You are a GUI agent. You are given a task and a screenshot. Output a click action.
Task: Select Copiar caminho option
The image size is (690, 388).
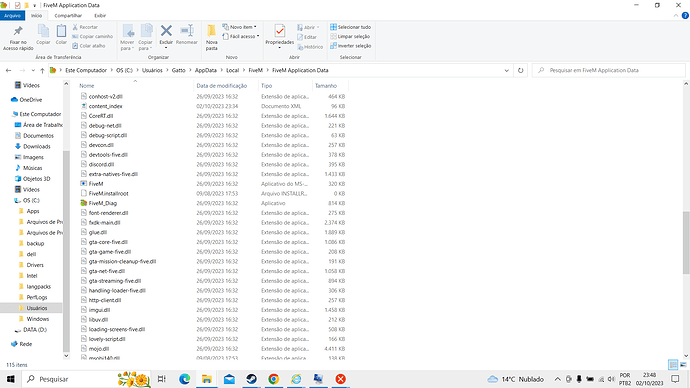(92, 37)
